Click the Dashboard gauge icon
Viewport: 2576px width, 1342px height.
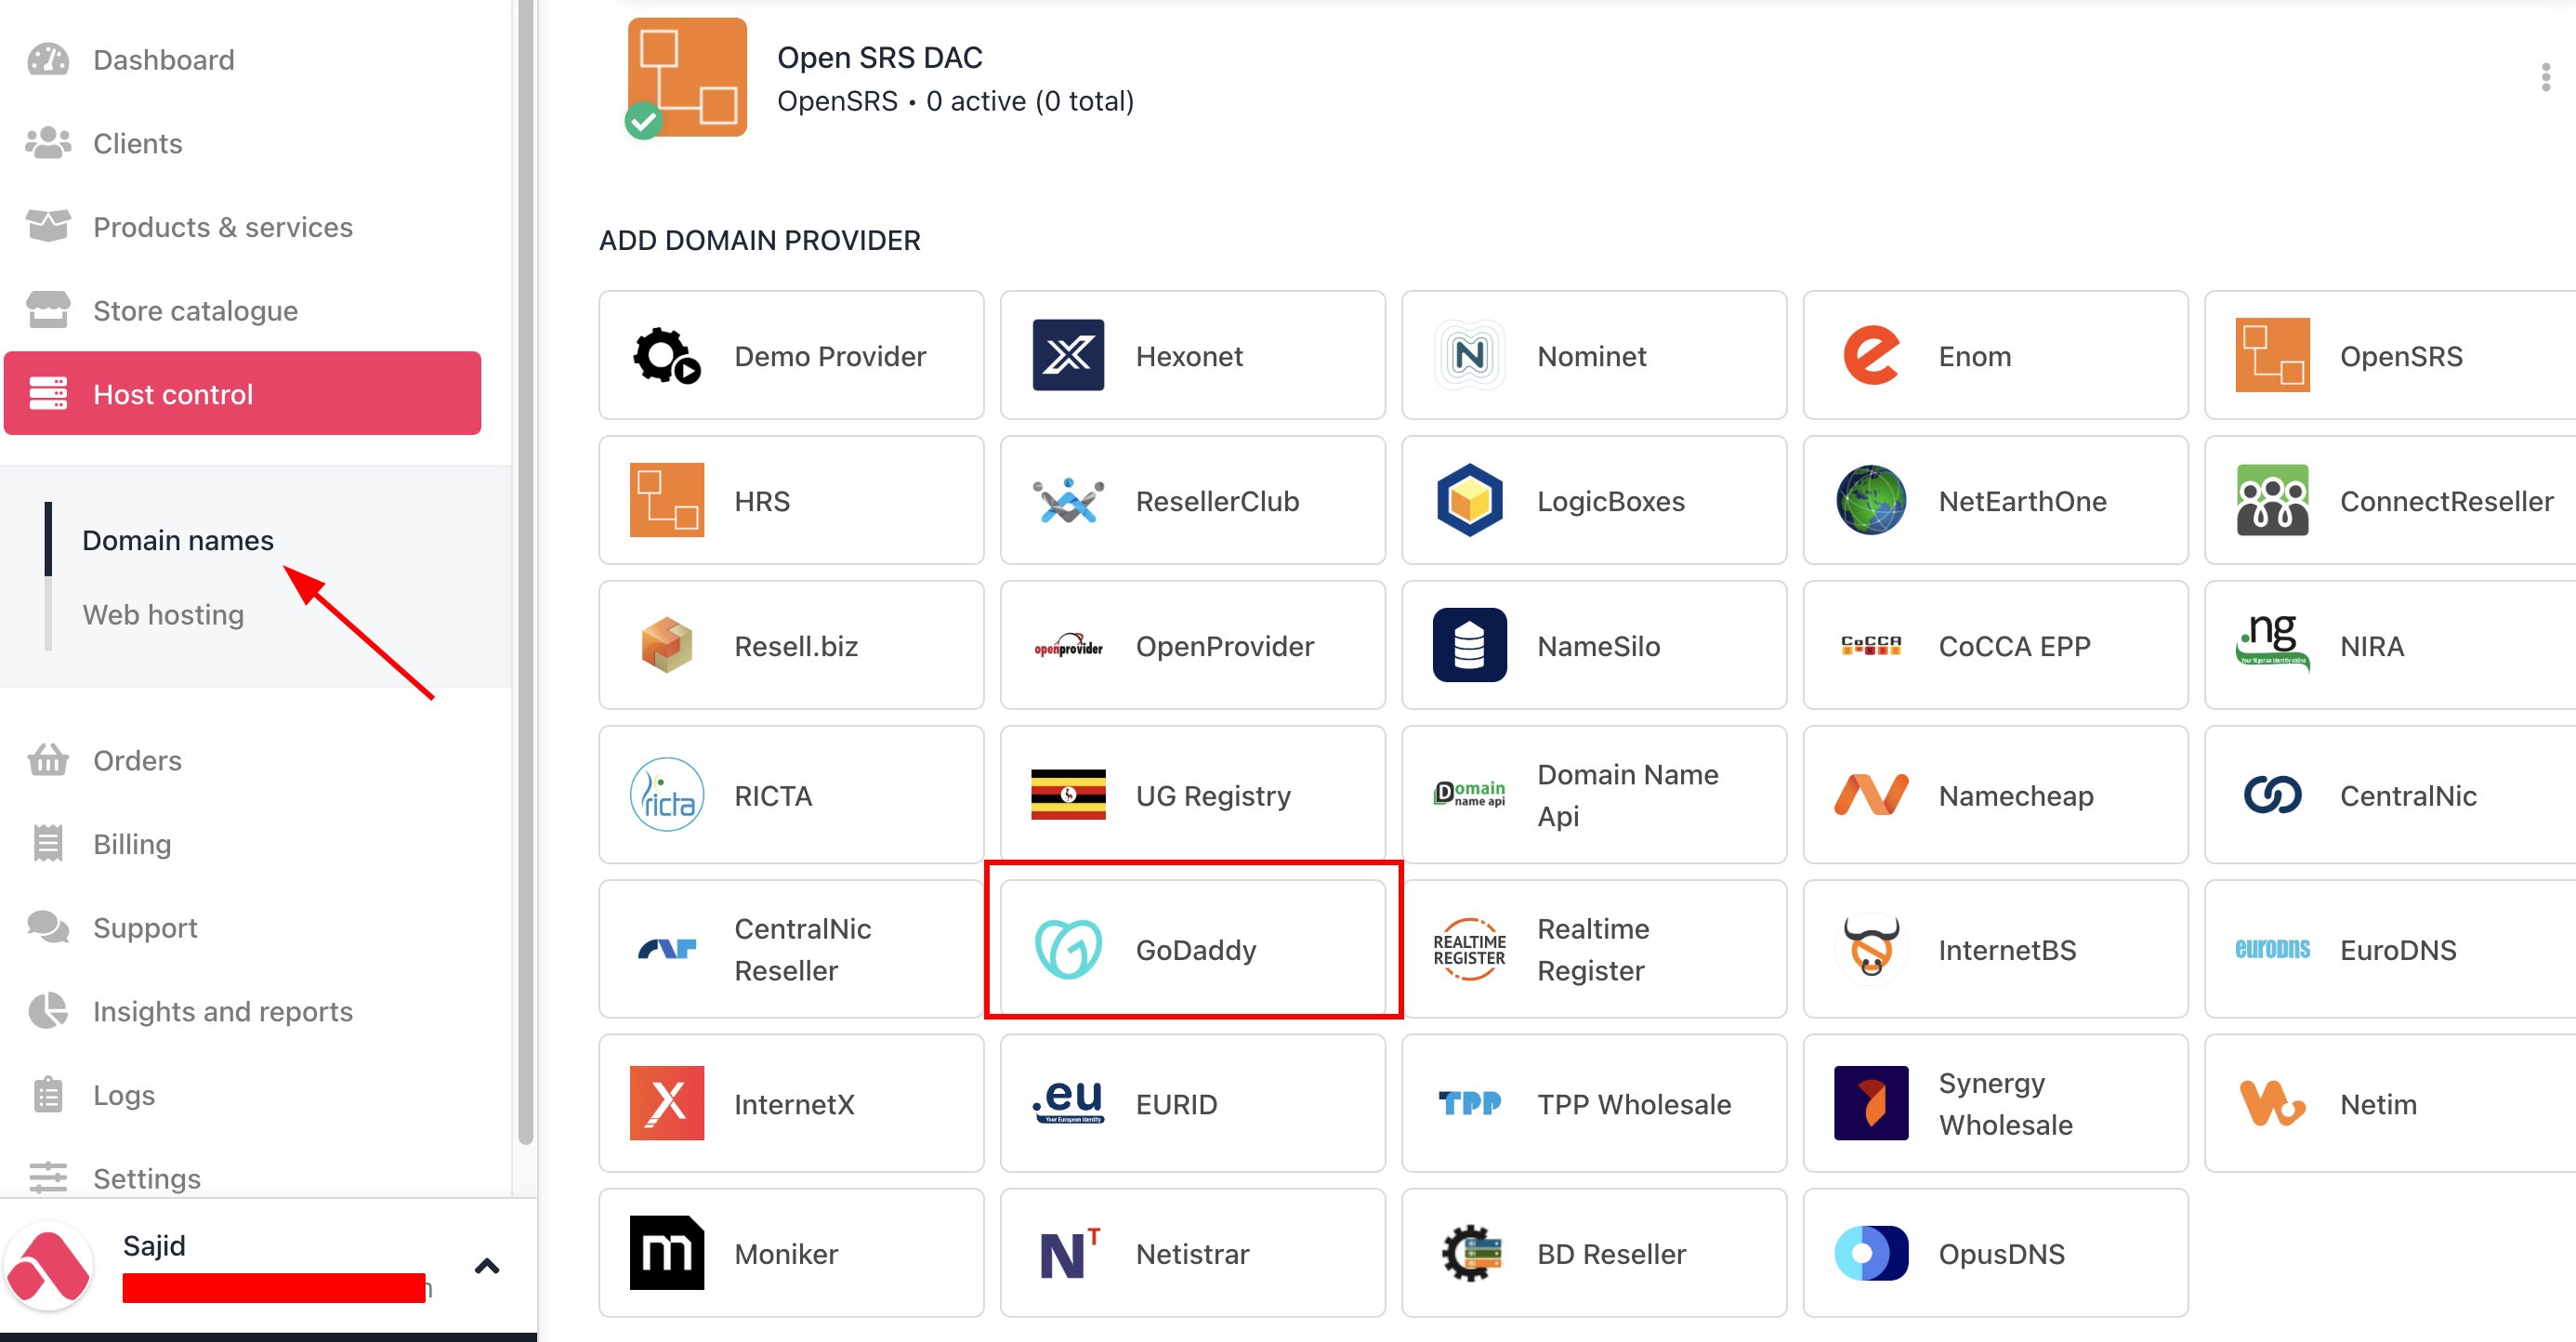(x=48, y=60)
